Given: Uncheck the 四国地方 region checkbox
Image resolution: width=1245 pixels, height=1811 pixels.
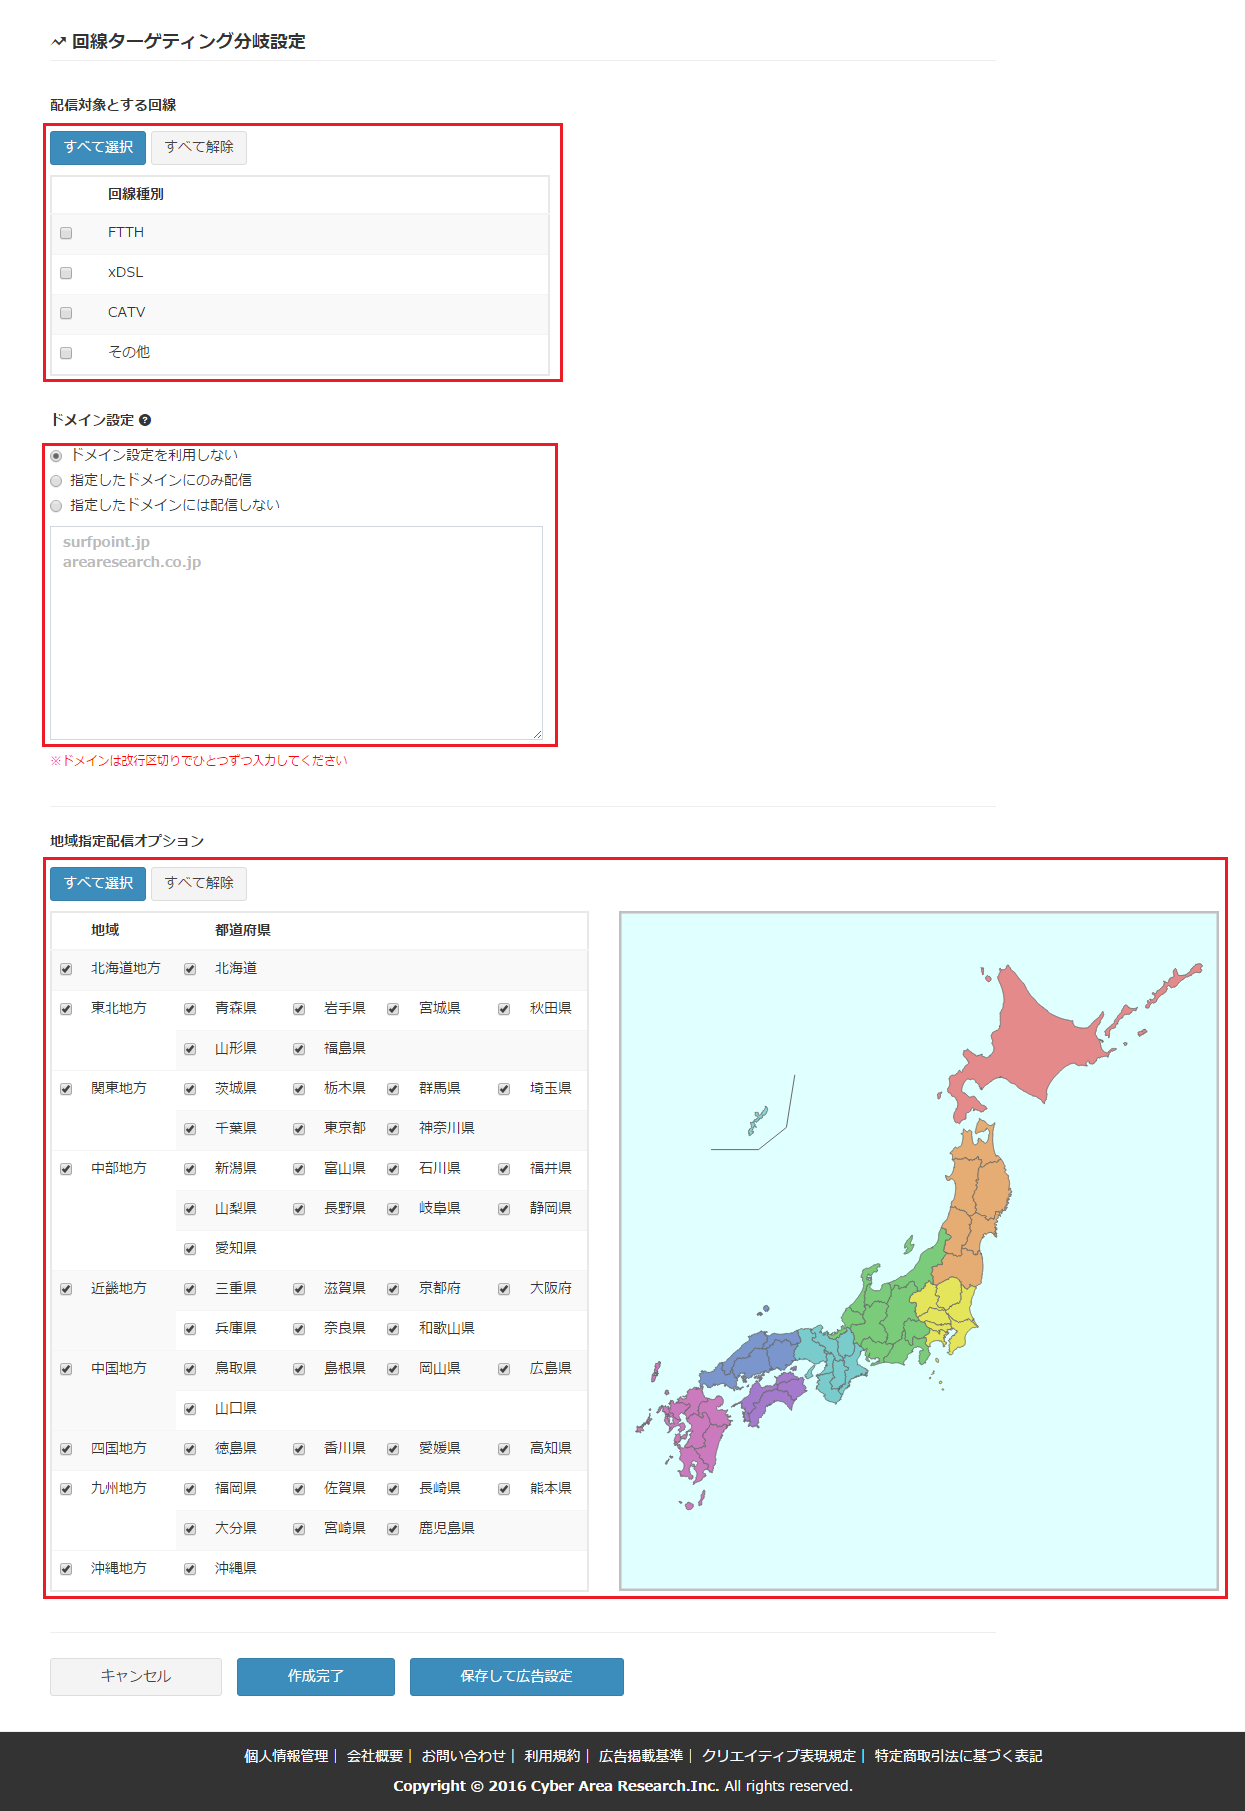Looking at the screenshot, I should coord(66,1449).
